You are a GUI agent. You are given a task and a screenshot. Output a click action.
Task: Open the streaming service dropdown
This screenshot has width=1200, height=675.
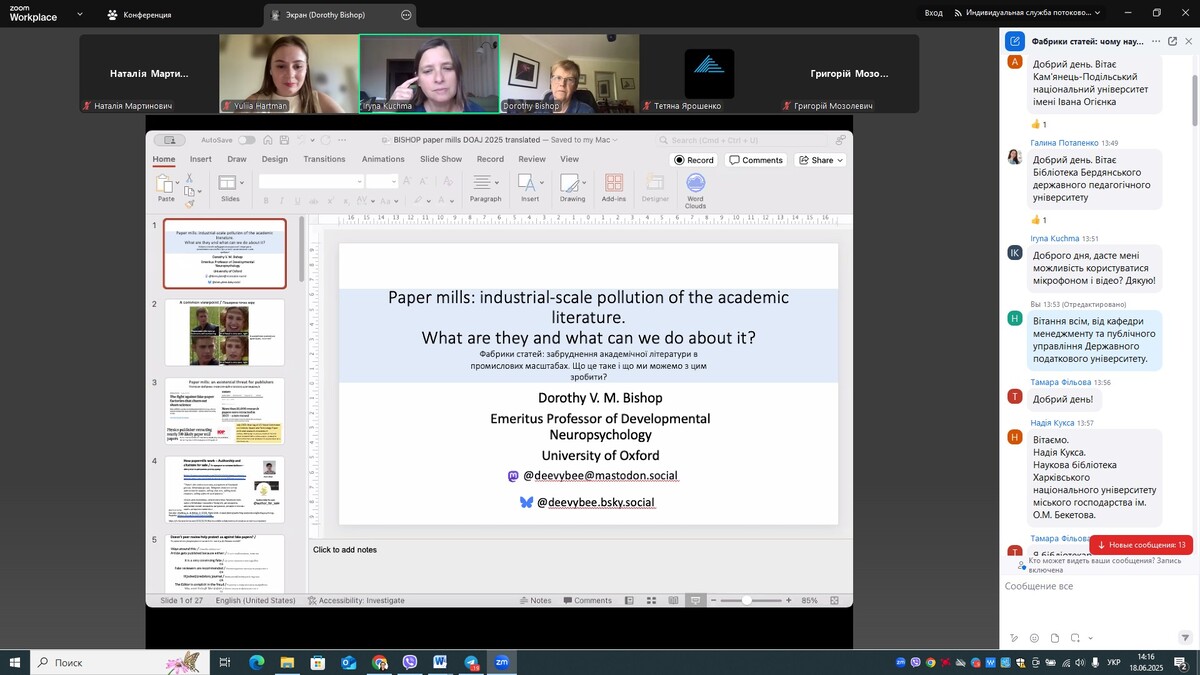point(1027,13)
